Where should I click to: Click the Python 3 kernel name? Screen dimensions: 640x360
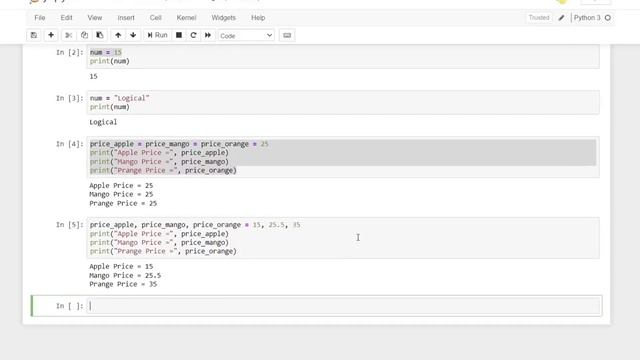587,18
